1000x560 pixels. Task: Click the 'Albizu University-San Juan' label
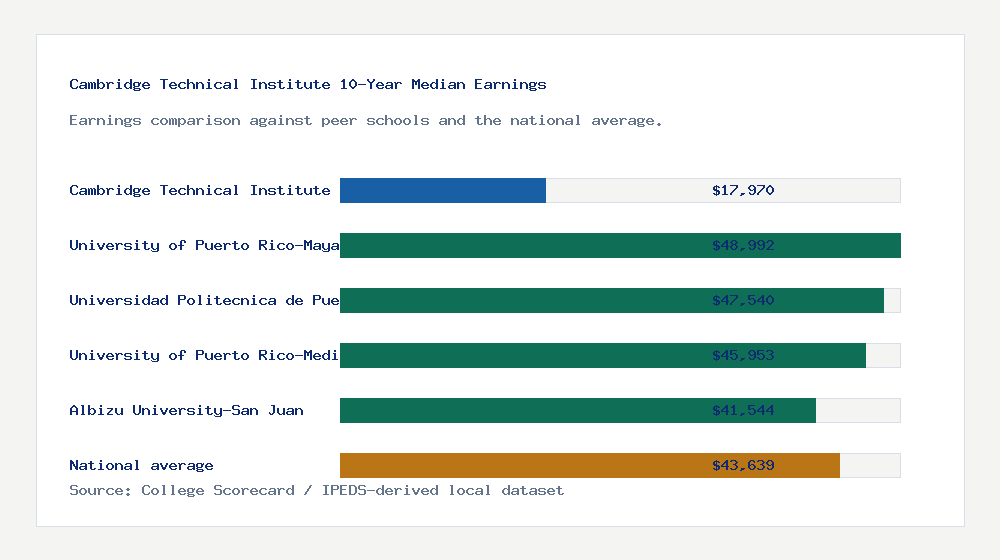click(186, 411)
